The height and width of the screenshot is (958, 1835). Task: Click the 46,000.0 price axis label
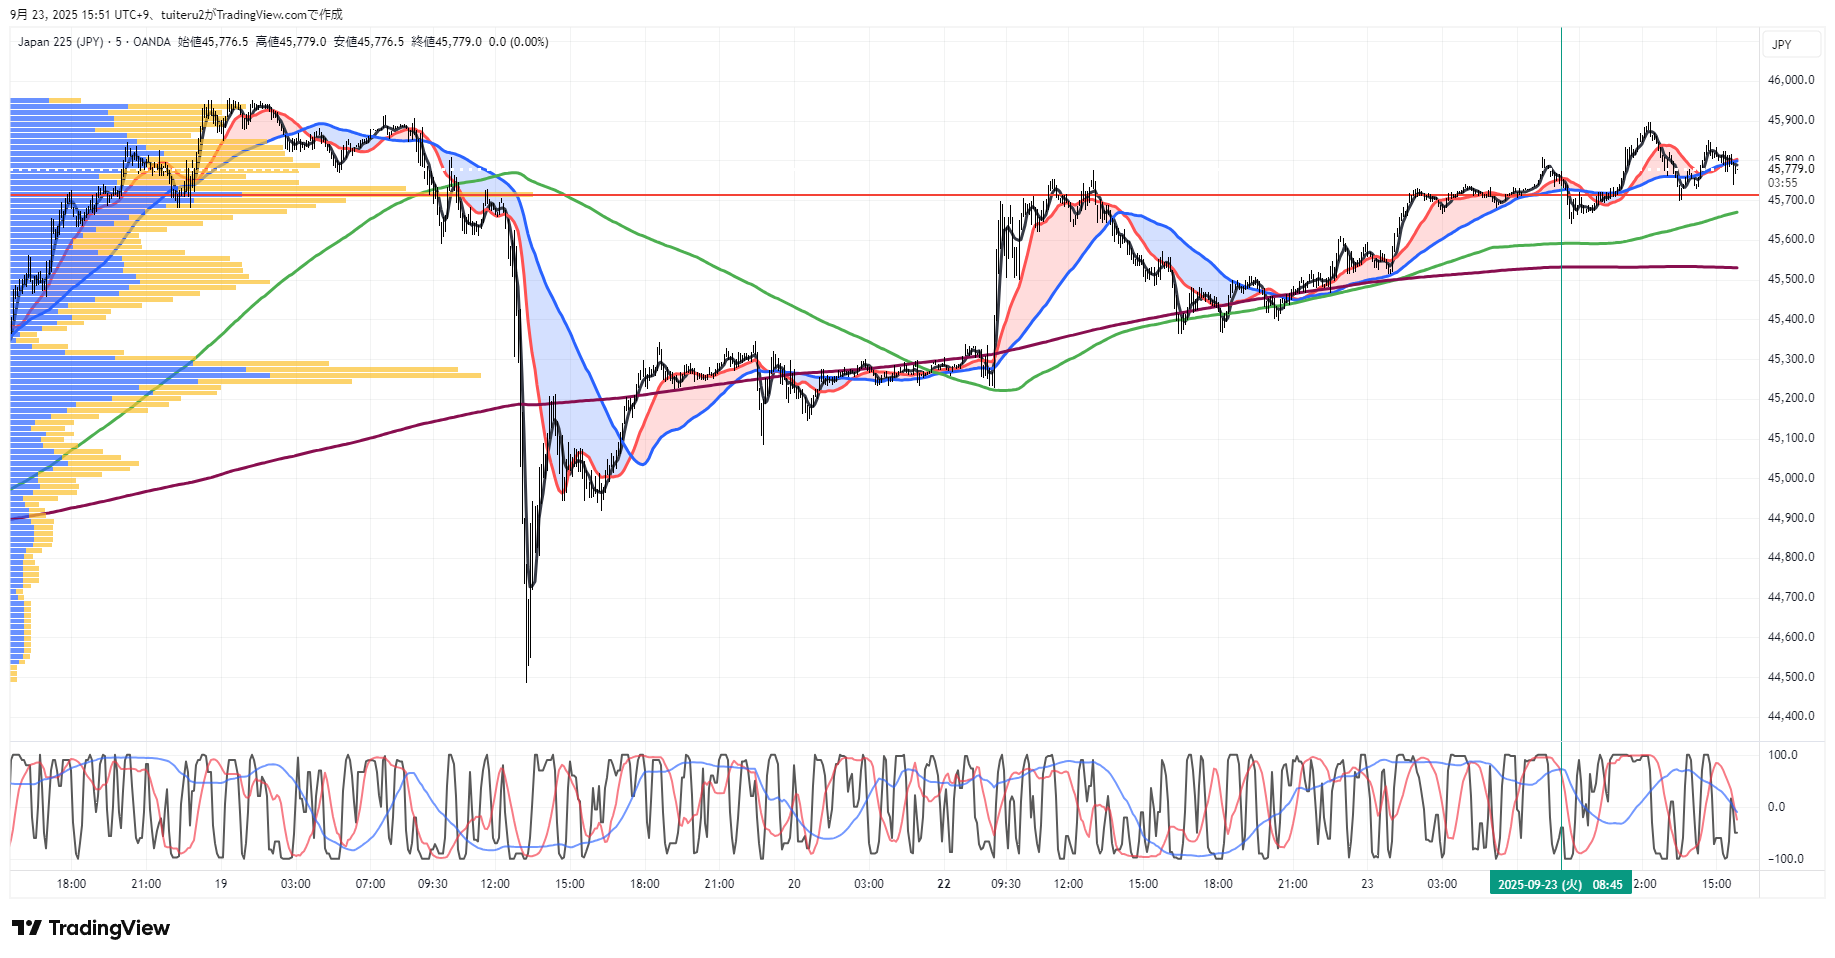[1790, 80]
